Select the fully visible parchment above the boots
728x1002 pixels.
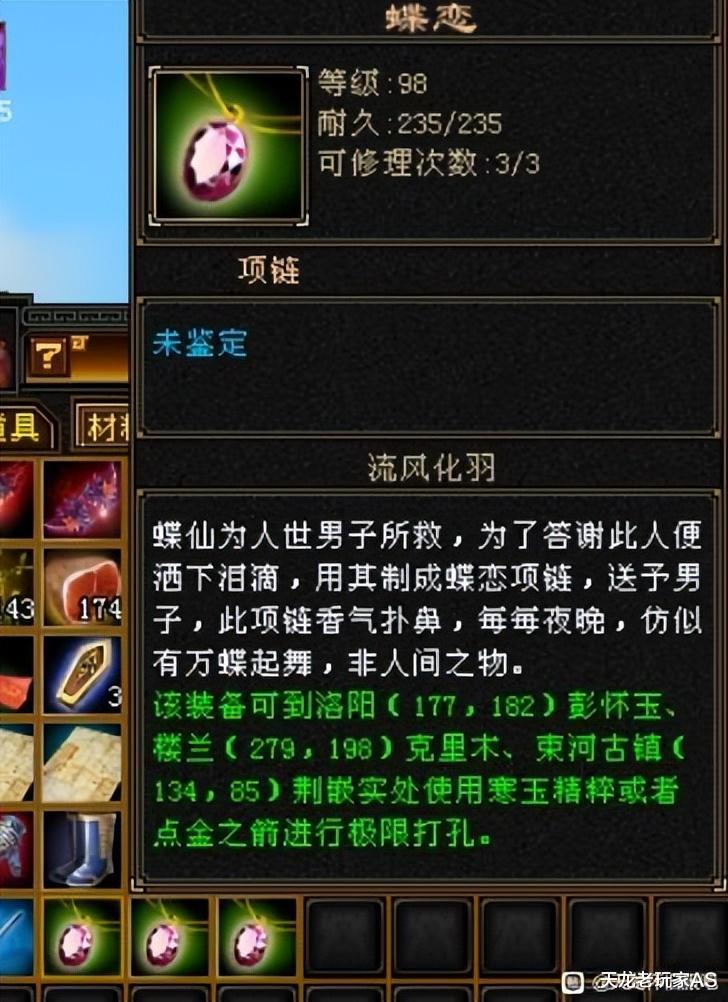(82, 762)
